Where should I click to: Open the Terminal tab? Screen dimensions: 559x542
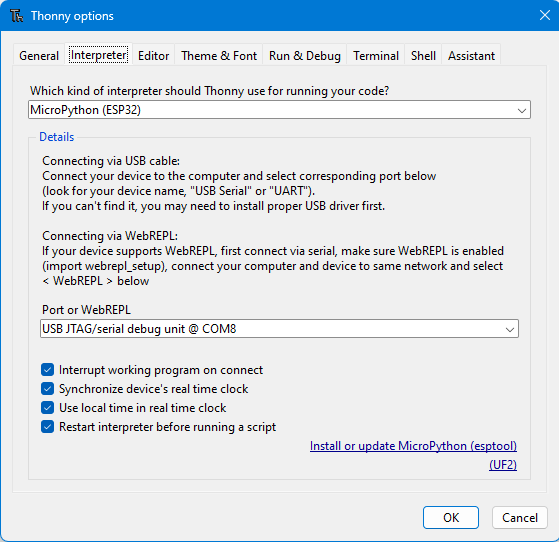[376, 56]
